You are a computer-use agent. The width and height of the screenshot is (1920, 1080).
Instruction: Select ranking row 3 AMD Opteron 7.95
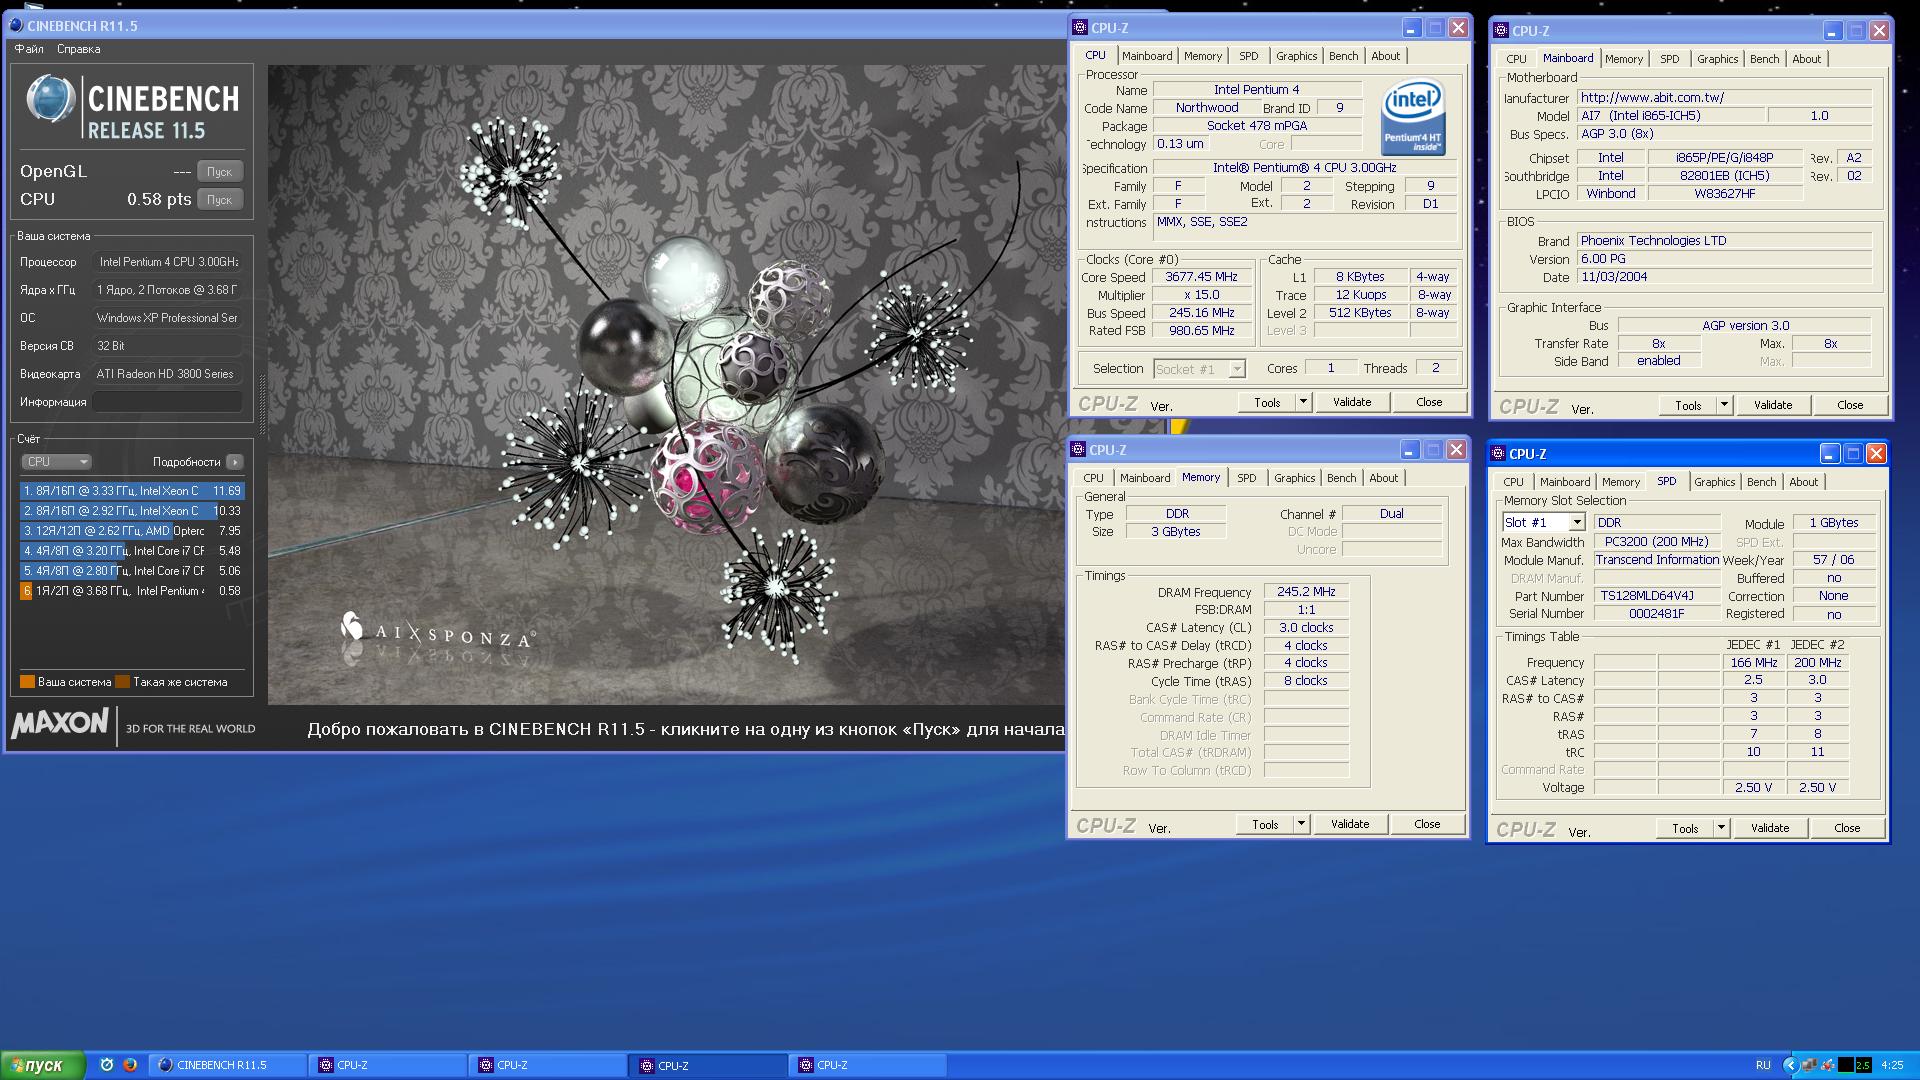pos(132,531)
